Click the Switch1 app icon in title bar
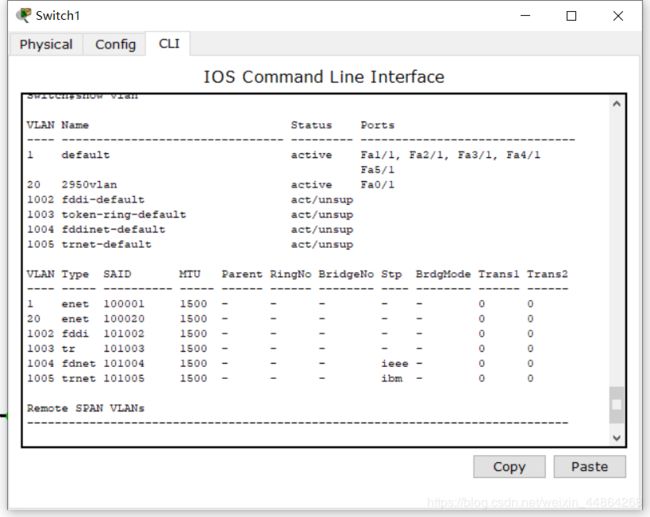650x517 pixels. coord(24,15)
